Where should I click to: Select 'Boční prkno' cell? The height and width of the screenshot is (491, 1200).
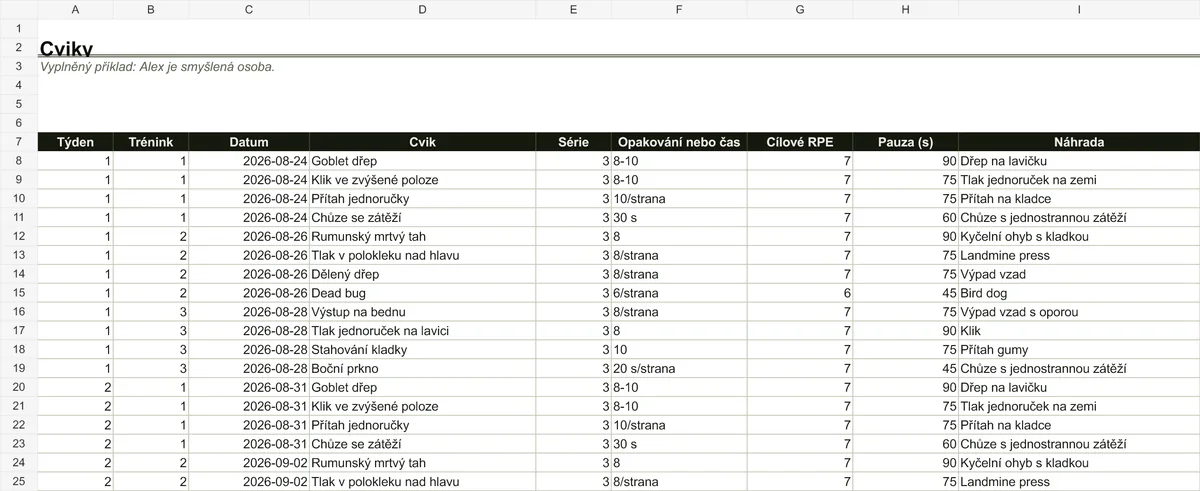[x=422, y=369]
